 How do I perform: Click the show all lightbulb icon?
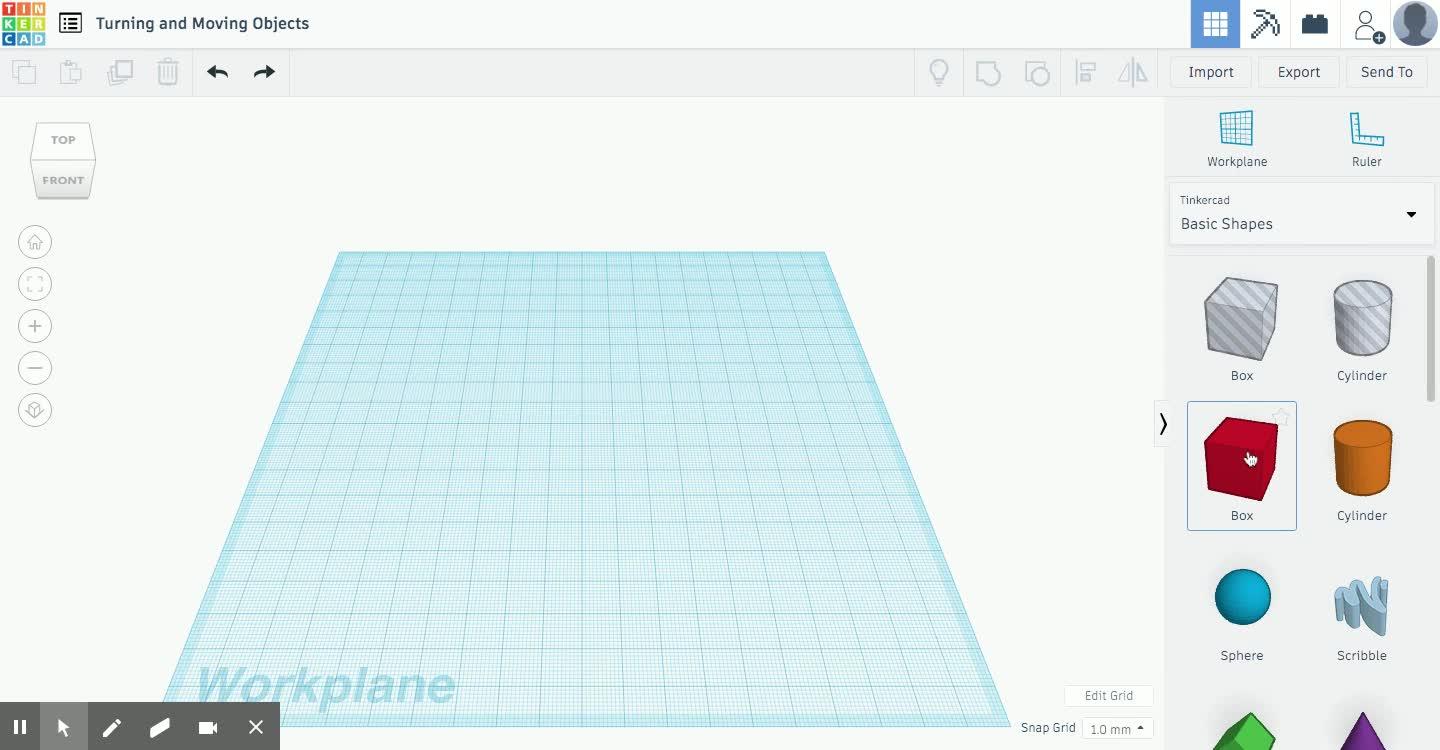[x=939, y=72]
